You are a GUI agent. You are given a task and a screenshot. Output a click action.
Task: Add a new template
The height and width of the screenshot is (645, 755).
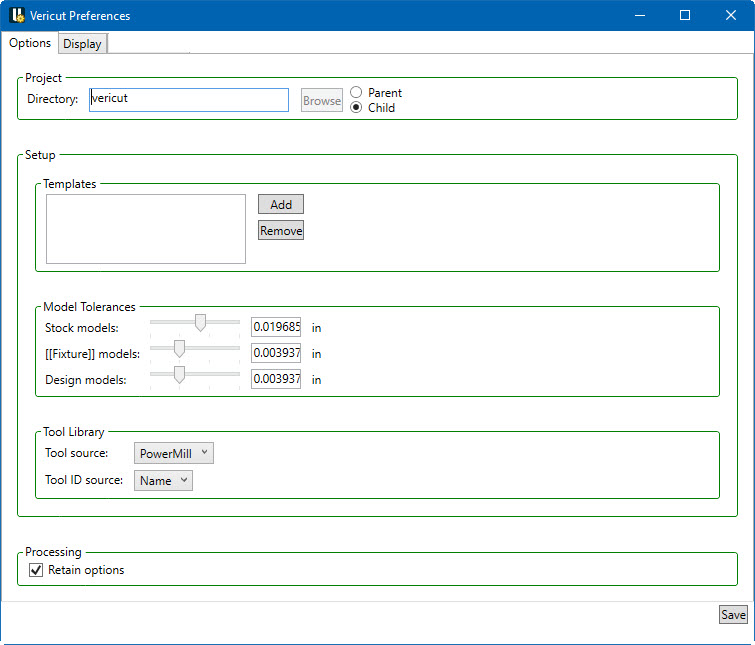[x=281, y=204]
